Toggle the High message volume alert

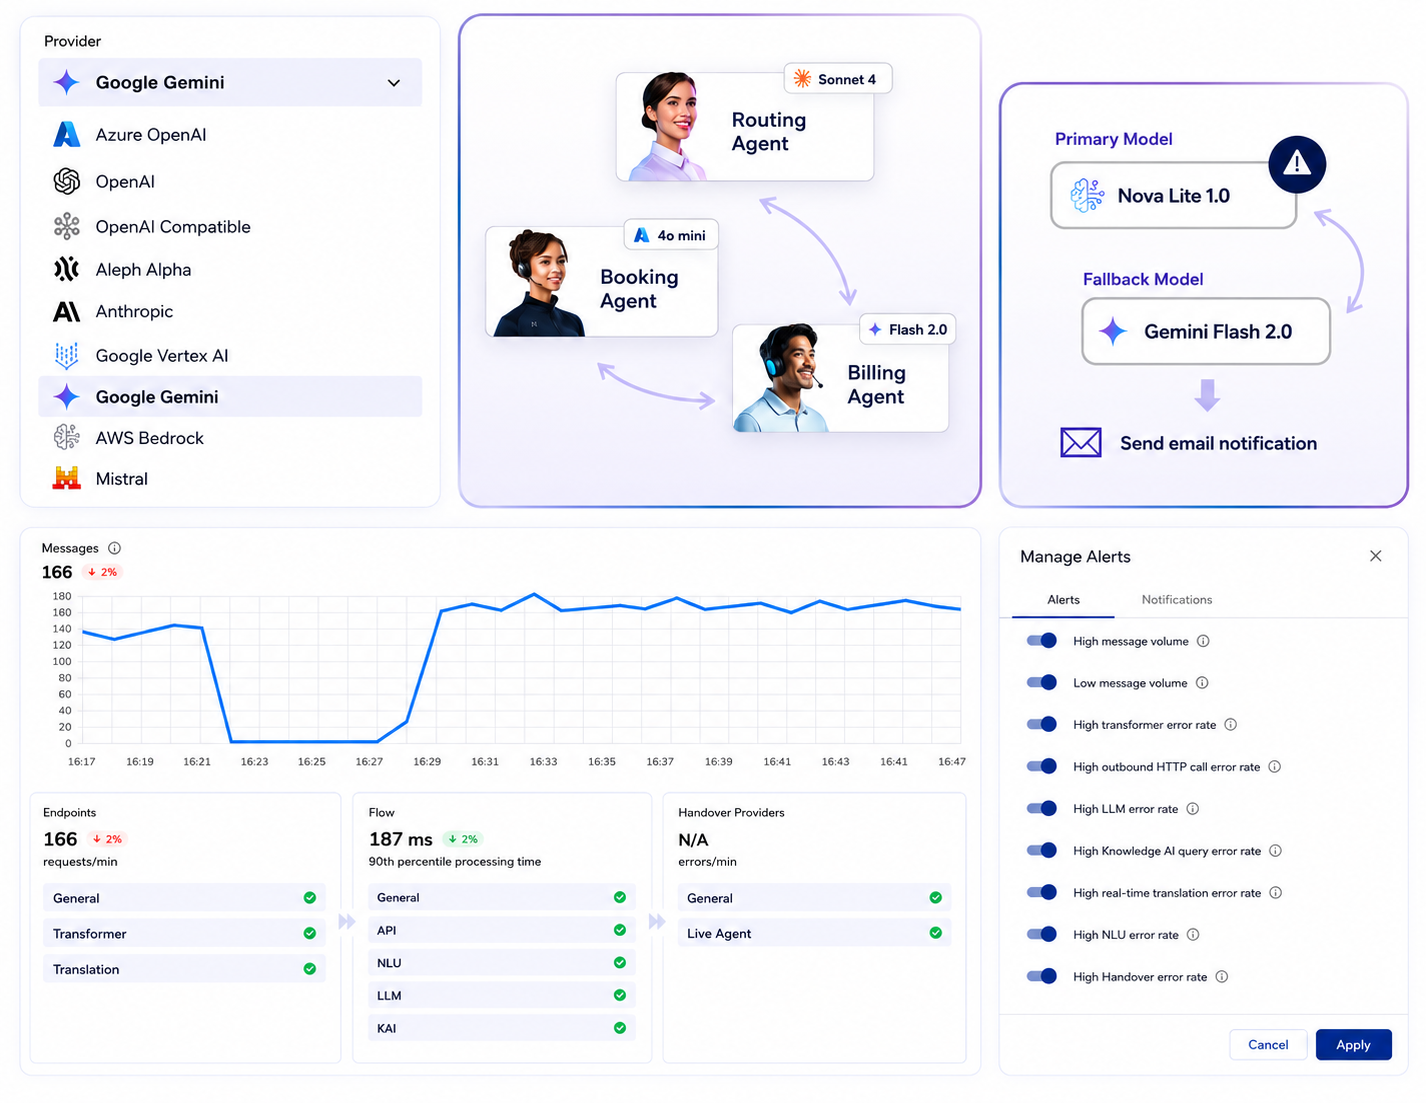coord(1042,641)
